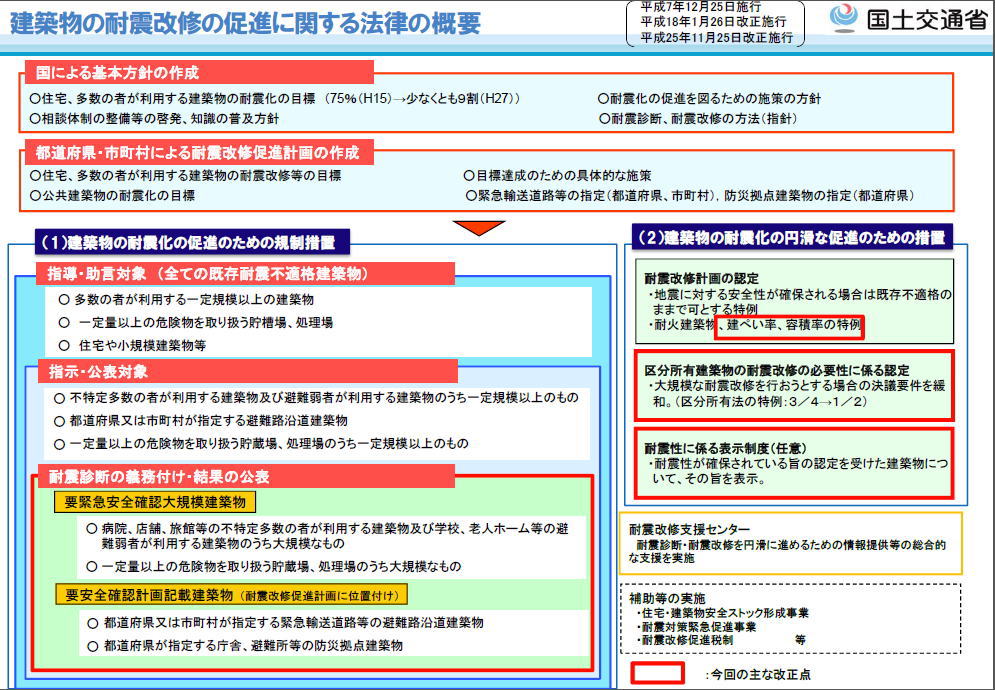Click the red legend rectangle for 今回の主な改正点
Screen dimensions: 995x690
pyautogui.click(x=656, y=673)
